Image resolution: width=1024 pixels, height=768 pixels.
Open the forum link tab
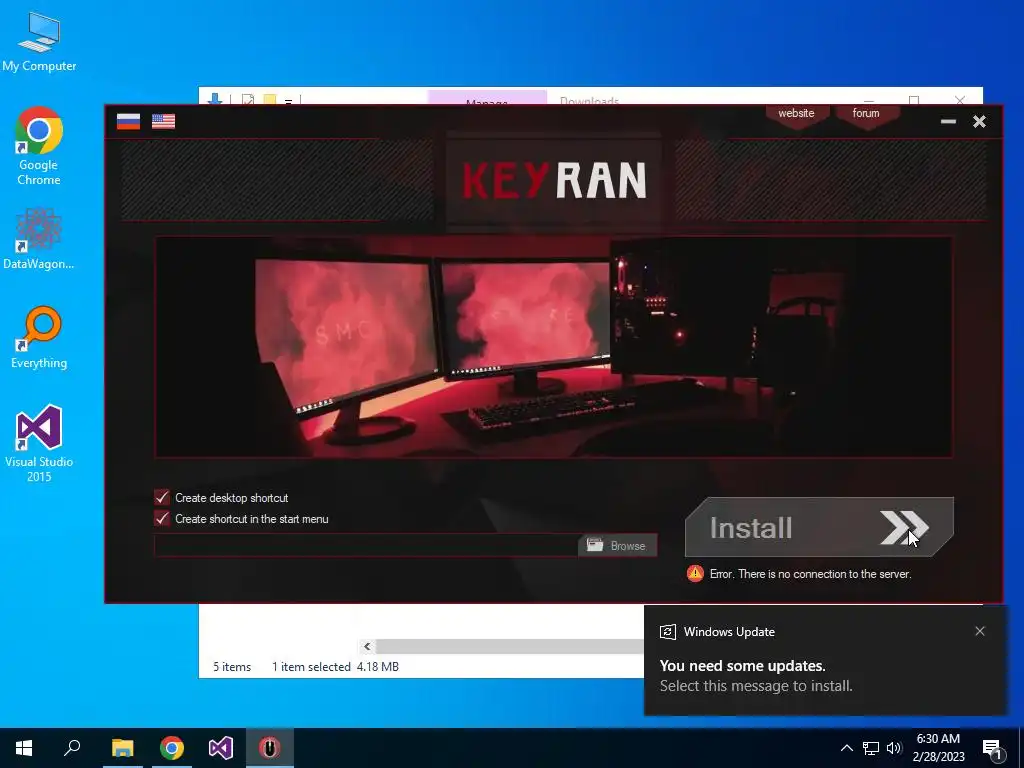click(x=866, y=114)
